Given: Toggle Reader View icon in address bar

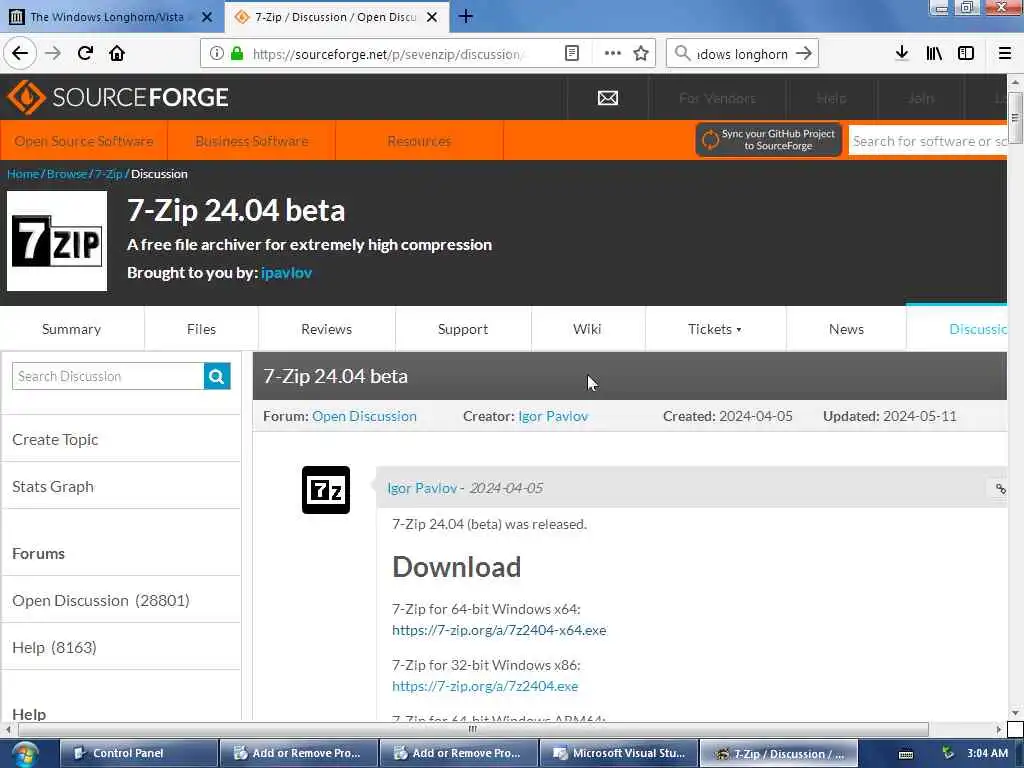Looking at the screenshot, I should [571, 54].
